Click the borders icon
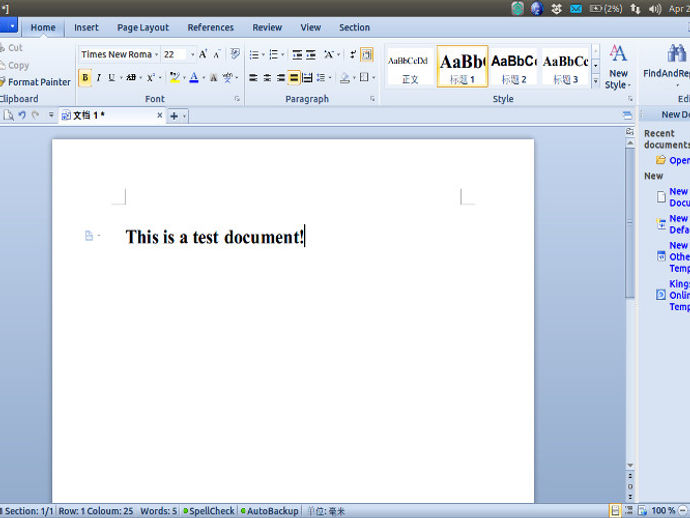 (364, 78)
